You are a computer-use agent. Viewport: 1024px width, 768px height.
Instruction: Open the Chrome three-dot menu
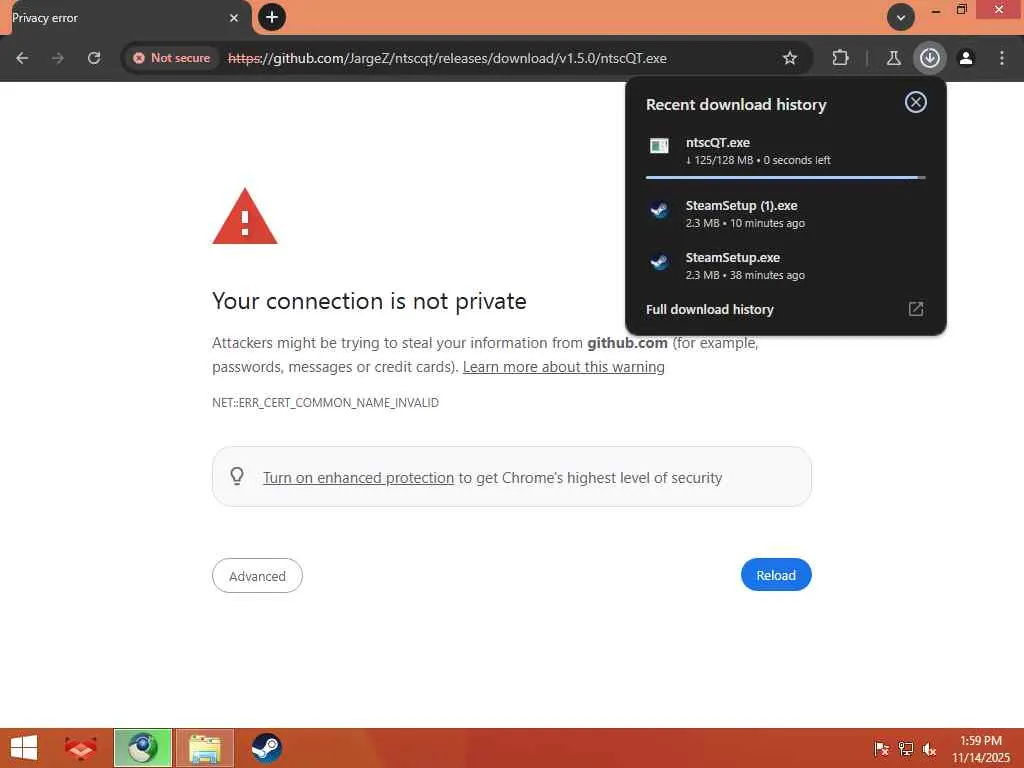[1002, 58]
